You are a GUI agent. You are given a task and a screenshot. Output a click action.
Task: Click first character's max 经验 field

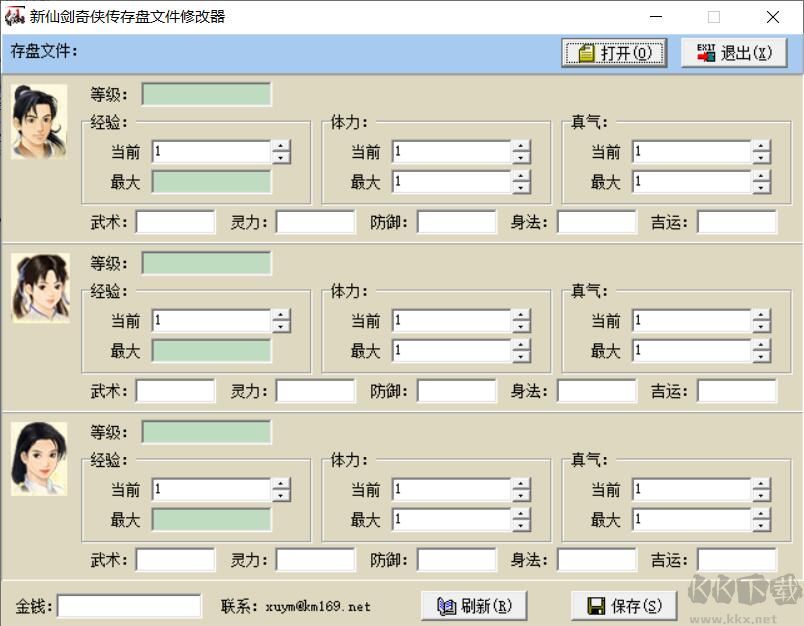[212, 182]
